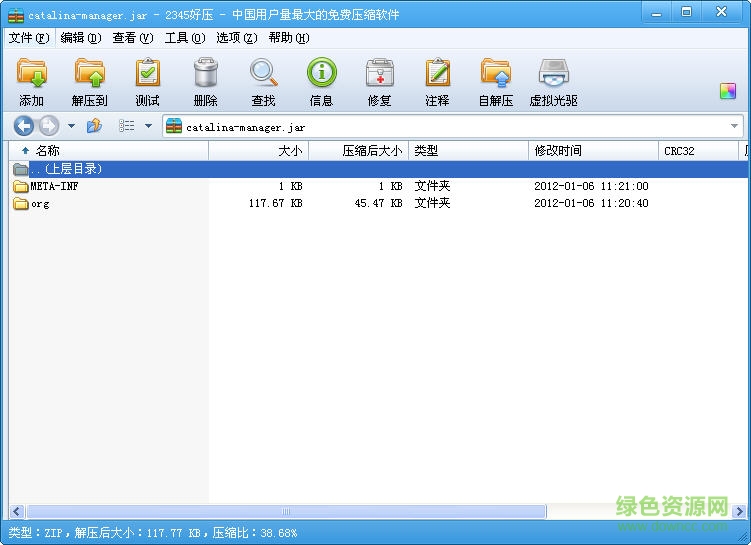Close the 2345好压 window
751x545 pixels.
point(721,12)
